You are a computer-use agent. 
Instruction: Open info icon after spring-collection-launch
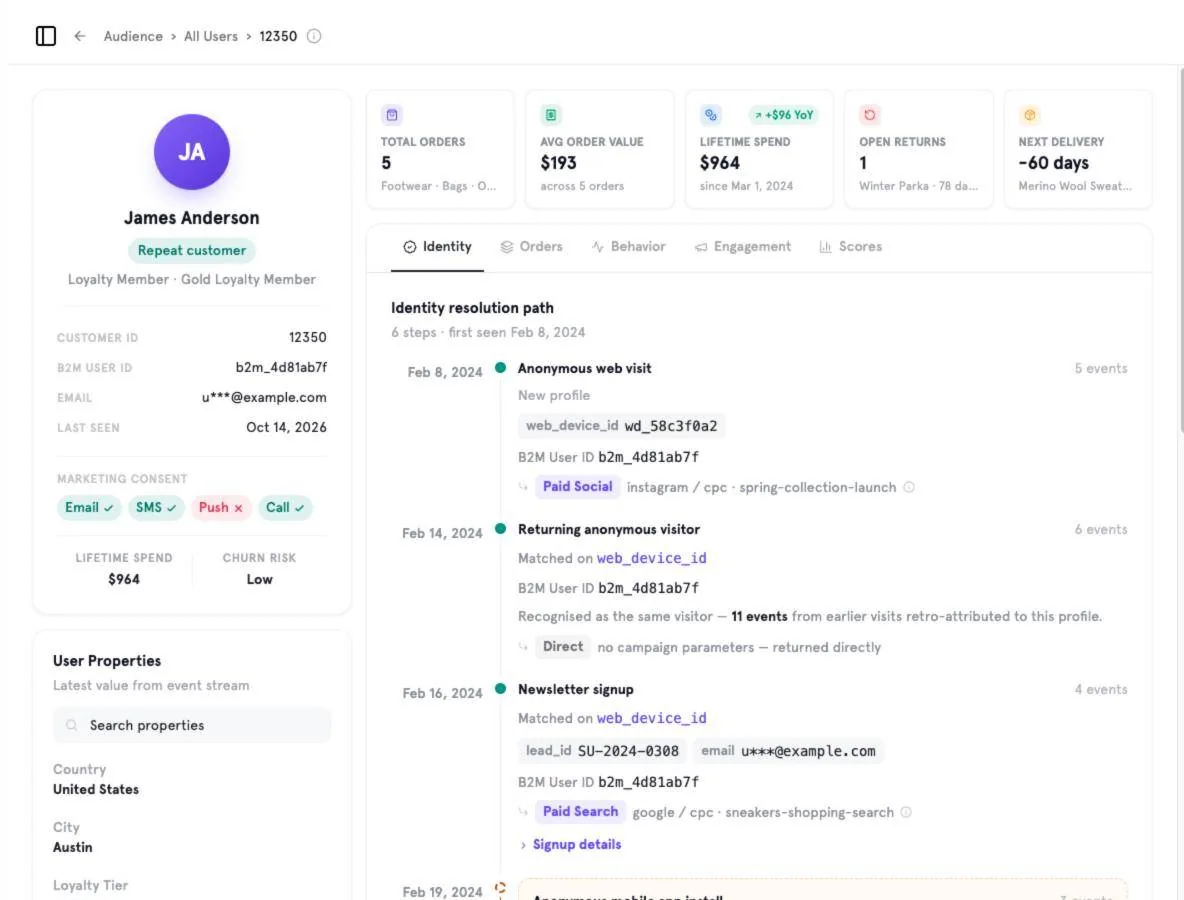point(909,488)
